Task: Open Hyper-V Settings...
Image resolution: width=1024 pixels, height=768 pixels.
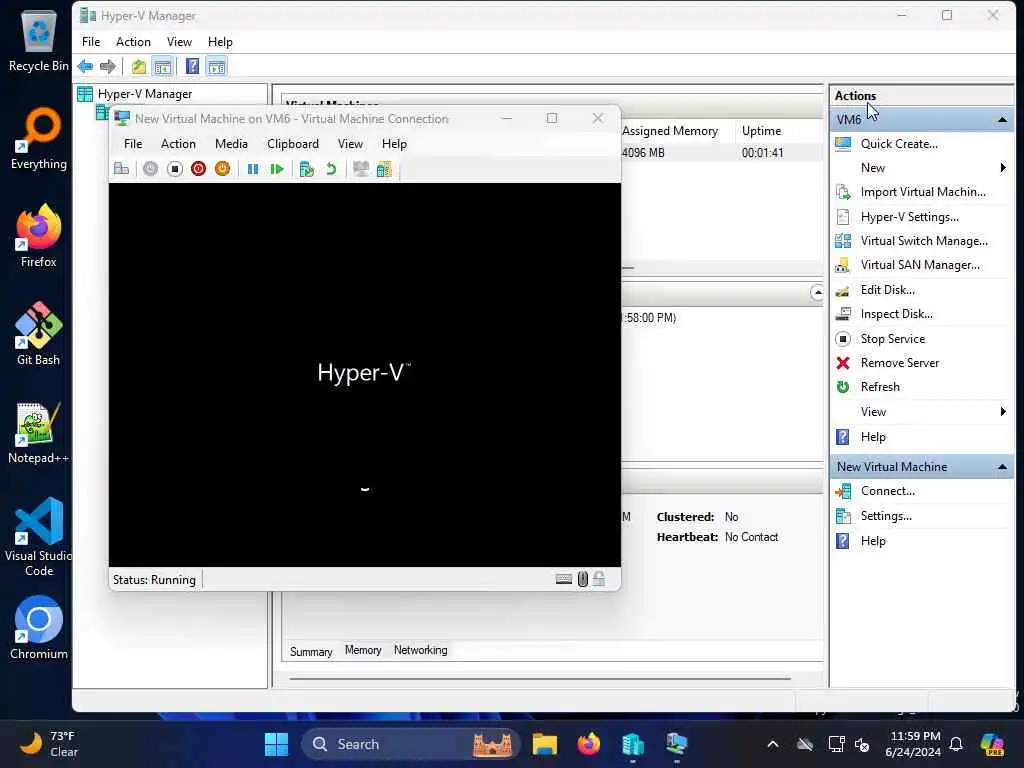Action: (909, 217)
